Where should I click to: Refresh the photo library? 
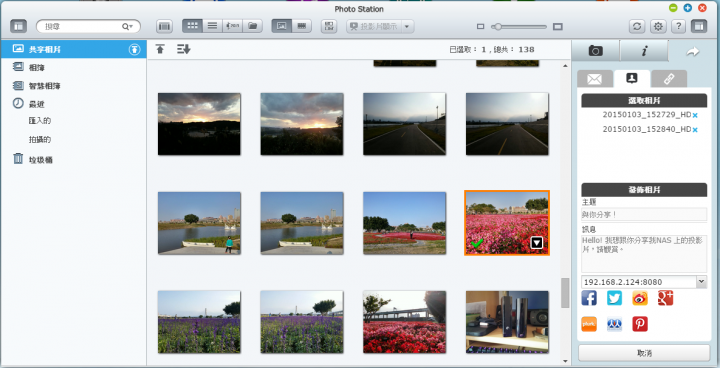[x=637, y=26]
